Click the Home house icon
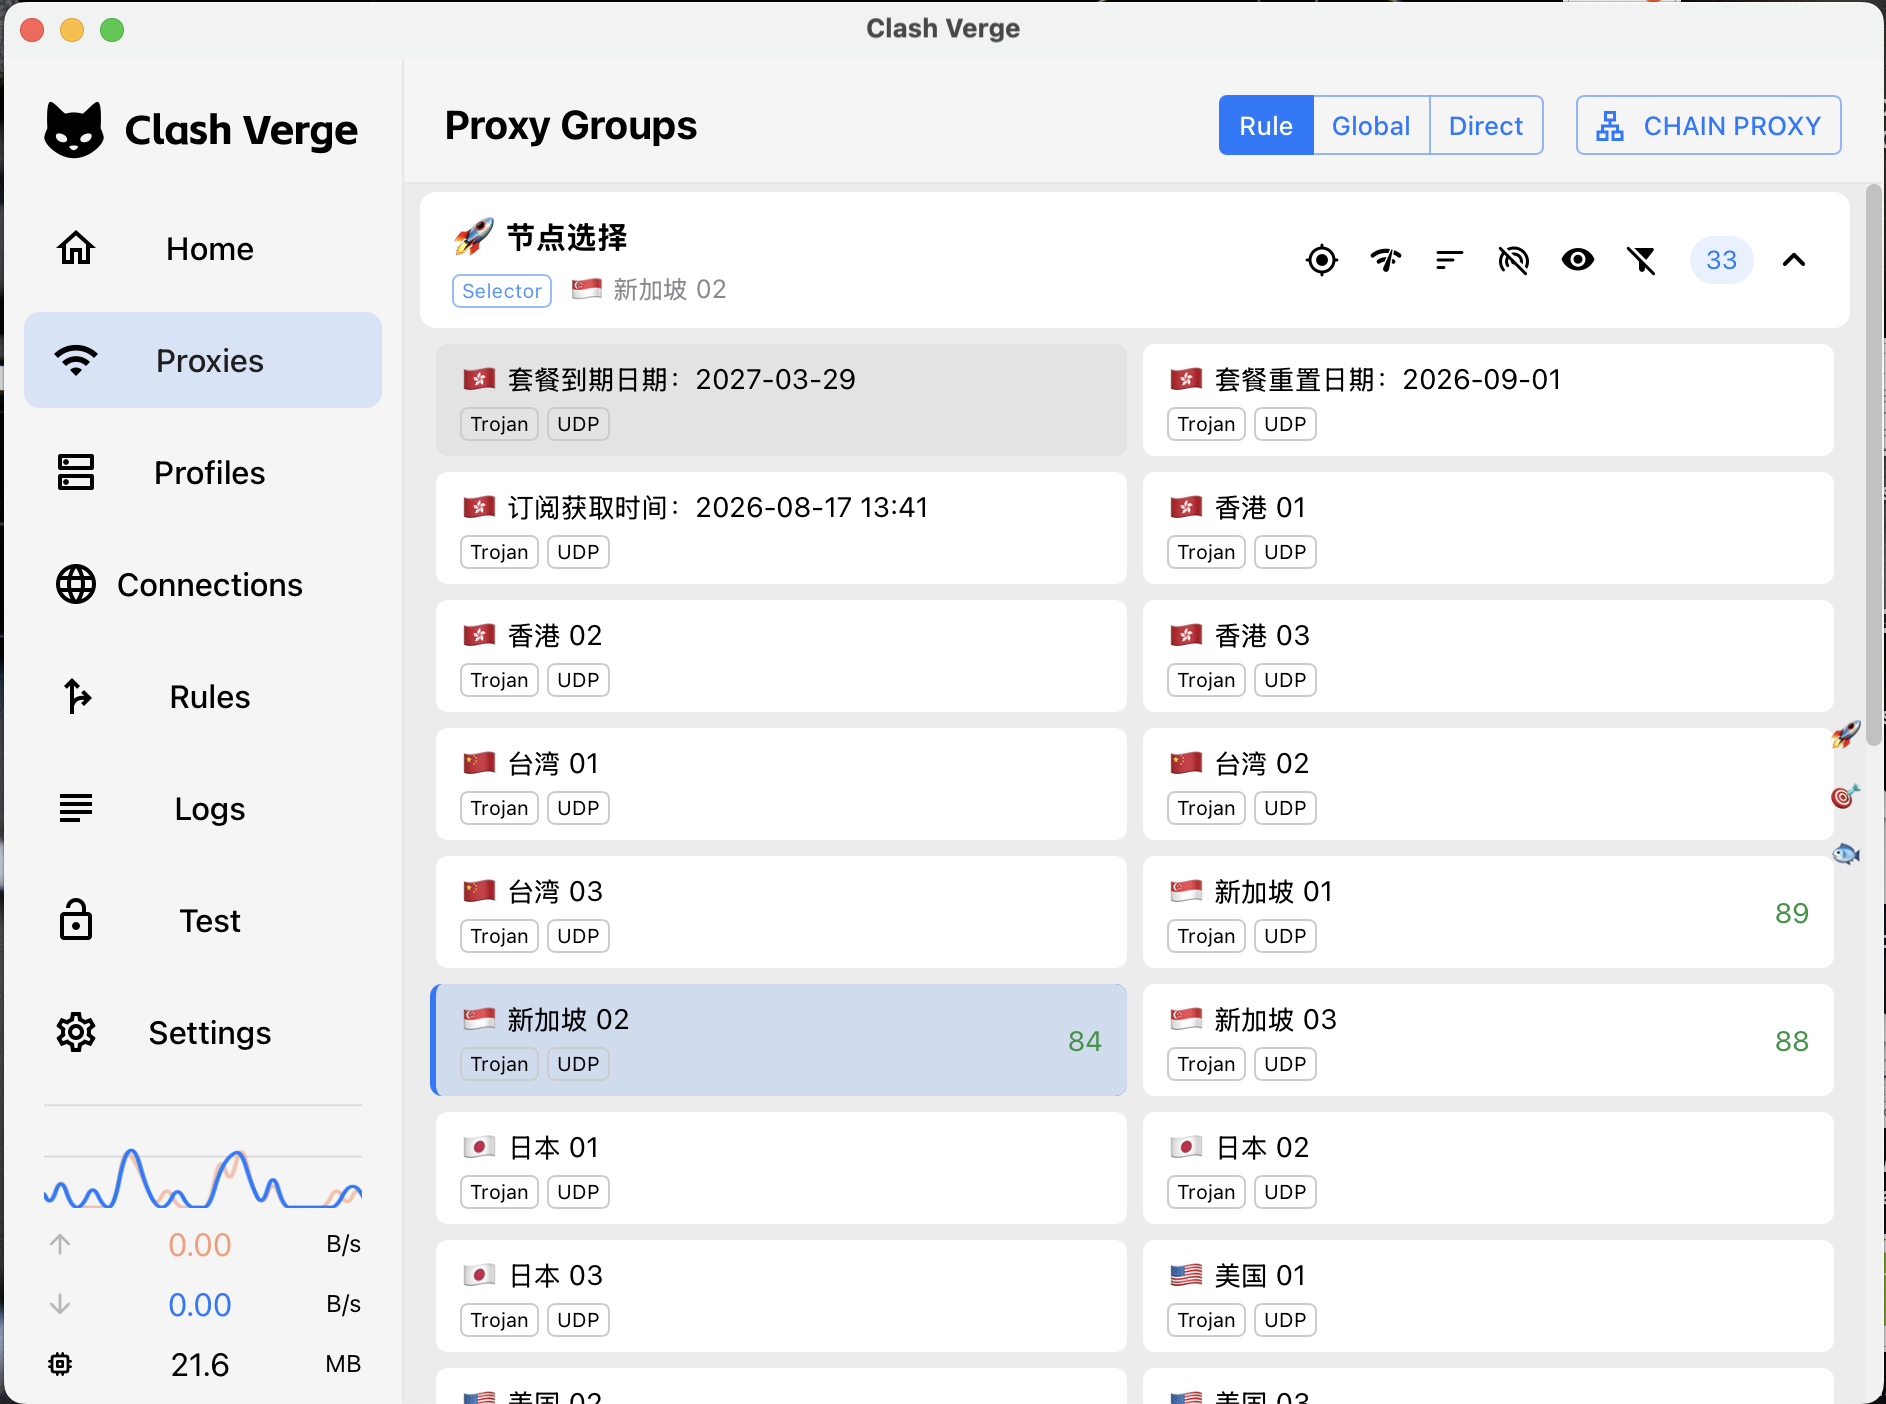This screenshot has height=1404, width=1886. (76, 248)
